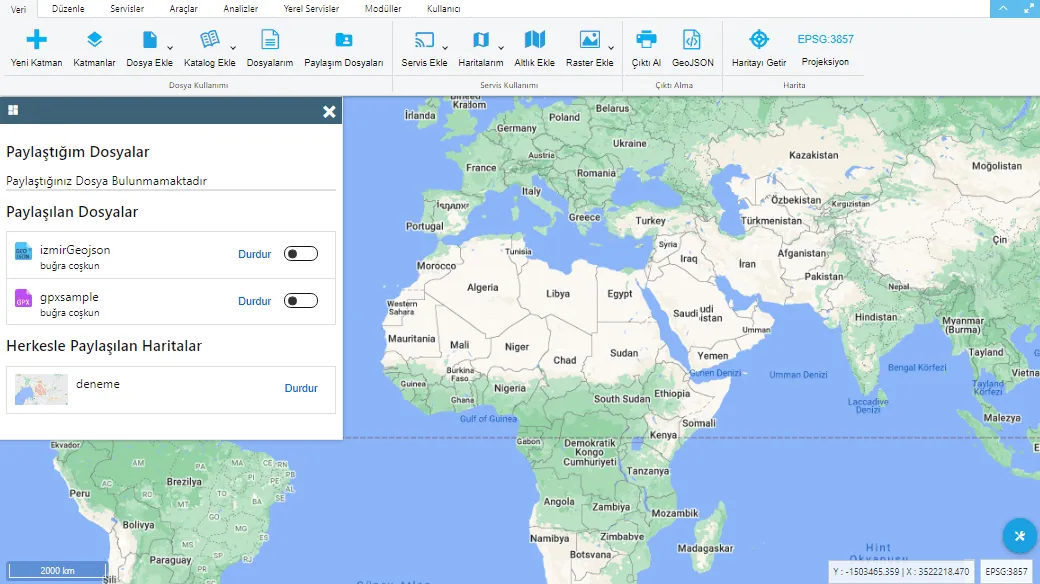Click the Y/X coordinate readout

tap(901, 571)
